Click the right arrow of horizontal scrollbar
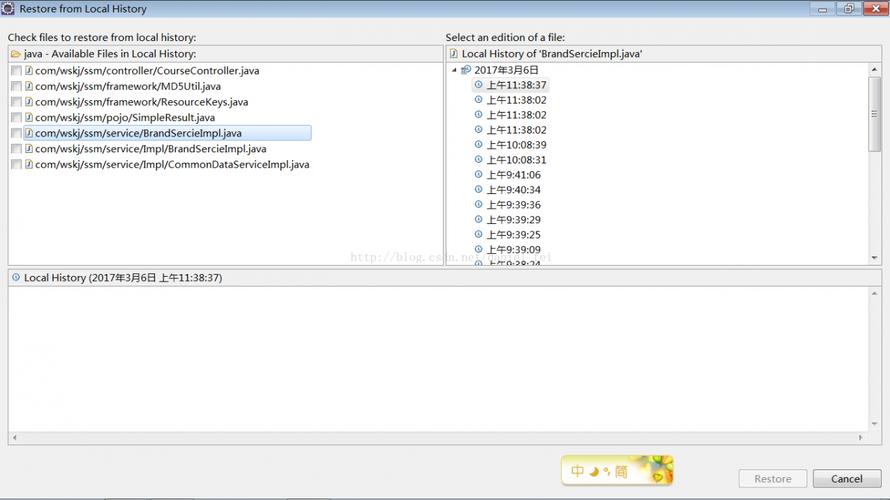890x500 pixels. pos(862,438)
